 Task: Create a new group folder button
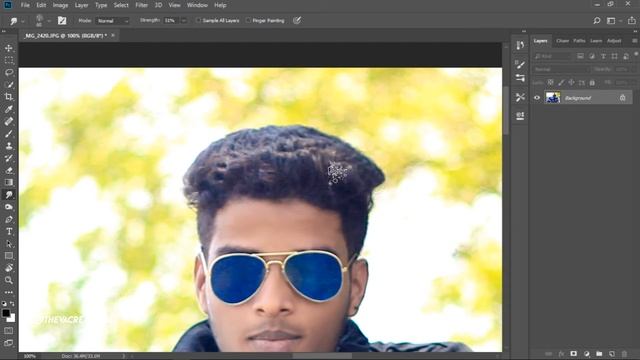pyautogui.click(x=599, y=353)
